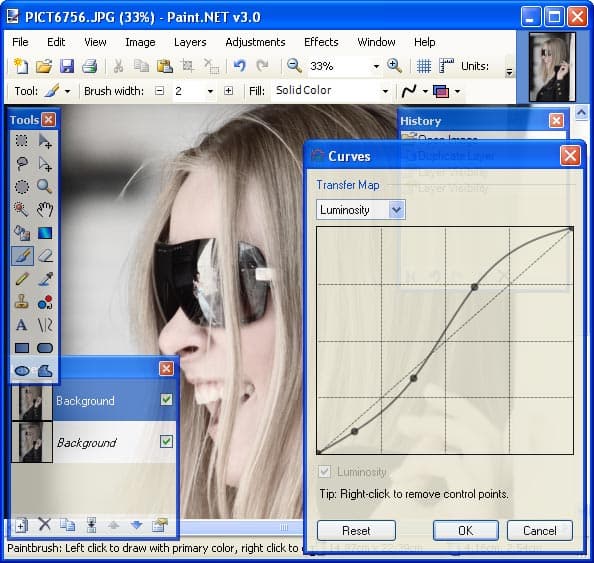Select the Rectangle shape tool

coord(22,348)
